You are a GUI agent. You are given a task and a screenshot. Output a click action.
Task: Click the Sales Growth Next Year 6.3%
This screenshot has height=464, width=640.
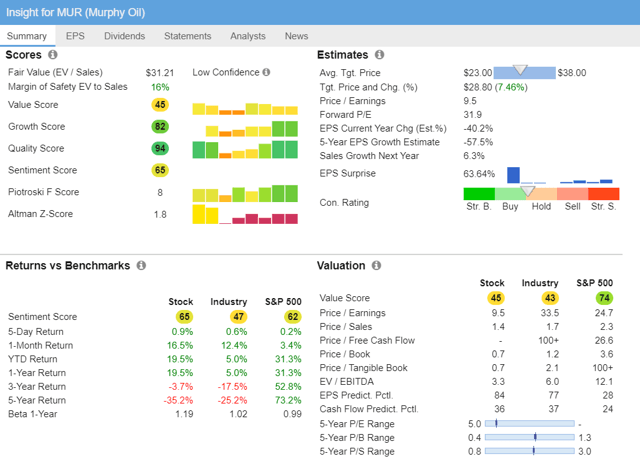pos(474,156)
